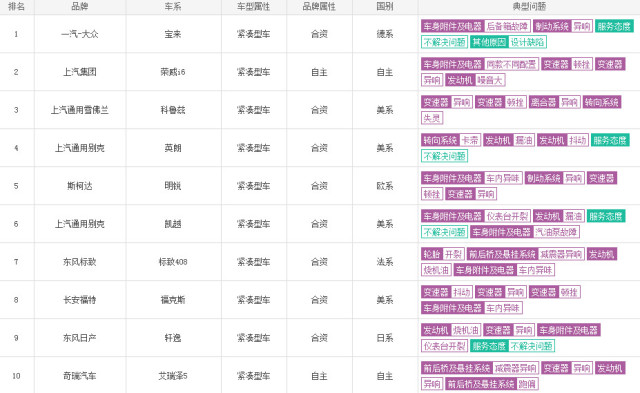Image resolution: width=640 pixels, height=393 pixels.
Task: Click the 一汽-大众 brand name
Action: [x=80, y=34]
